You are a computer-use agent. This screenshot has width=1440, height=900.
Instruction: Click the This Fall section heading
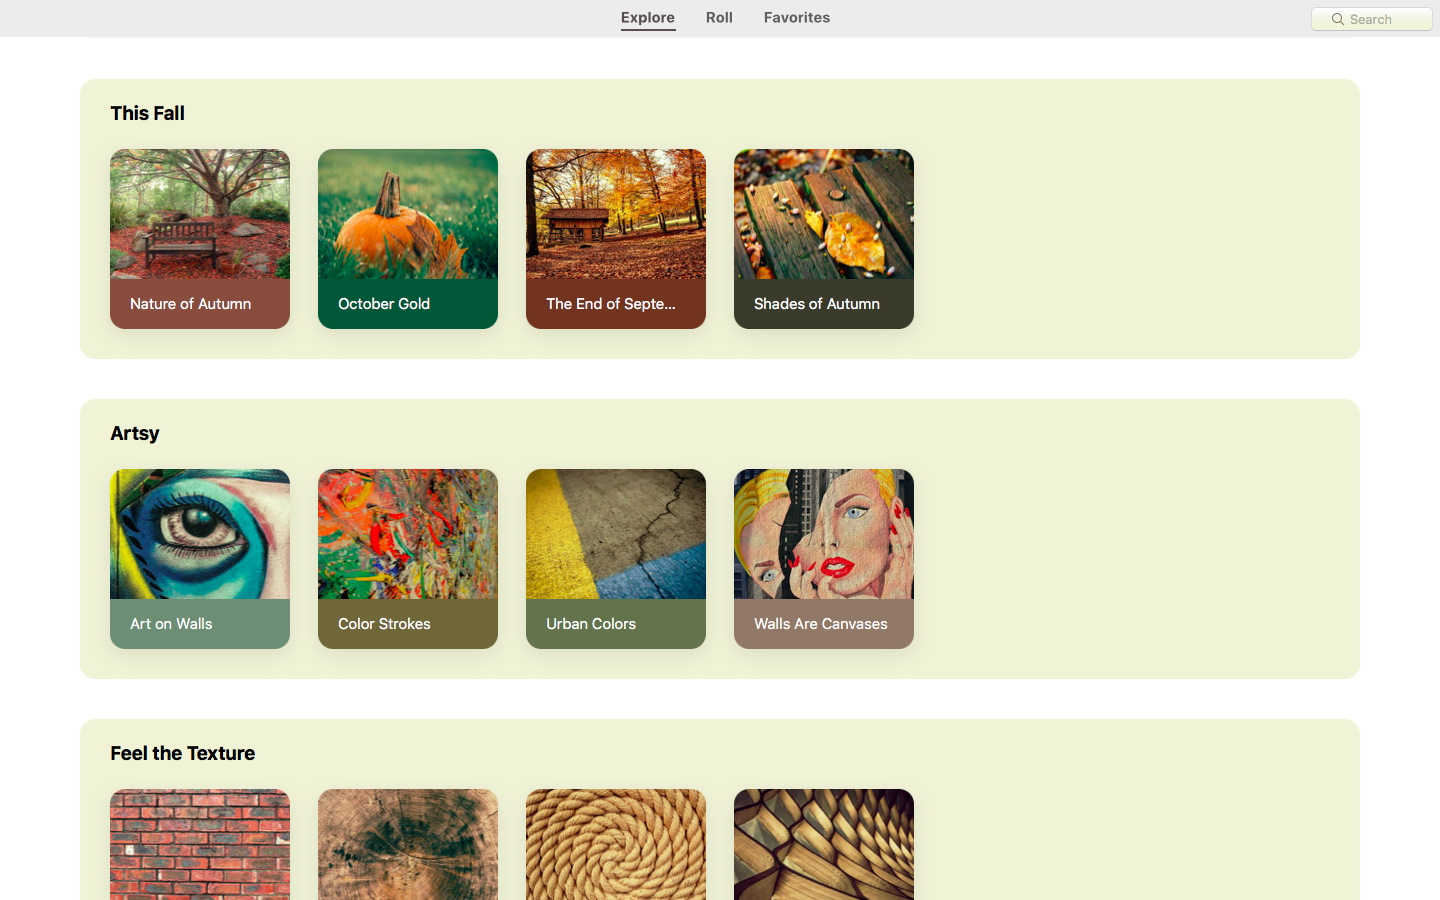click(x=148, y=113)
